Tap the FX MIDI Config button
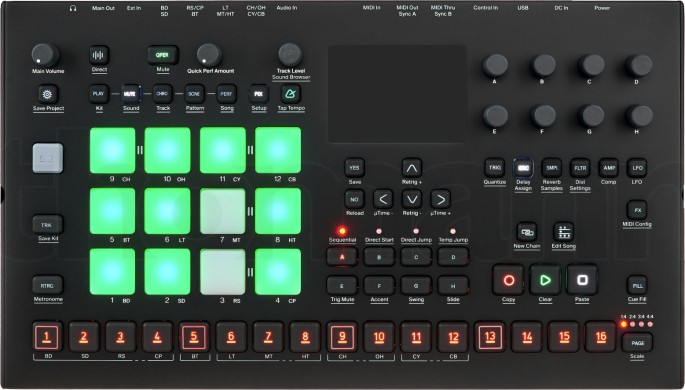 point(637,210)
